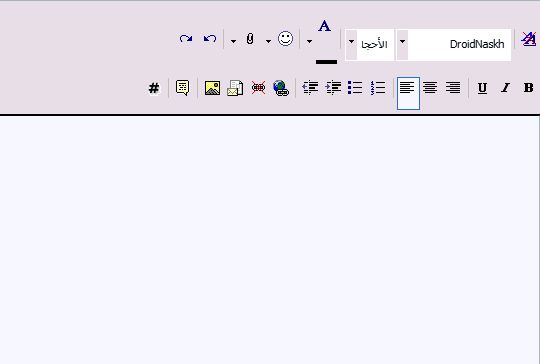Expand the DroidNaskh font dropdown arrow
Screen dimensions: 540x364
(402, 42)
